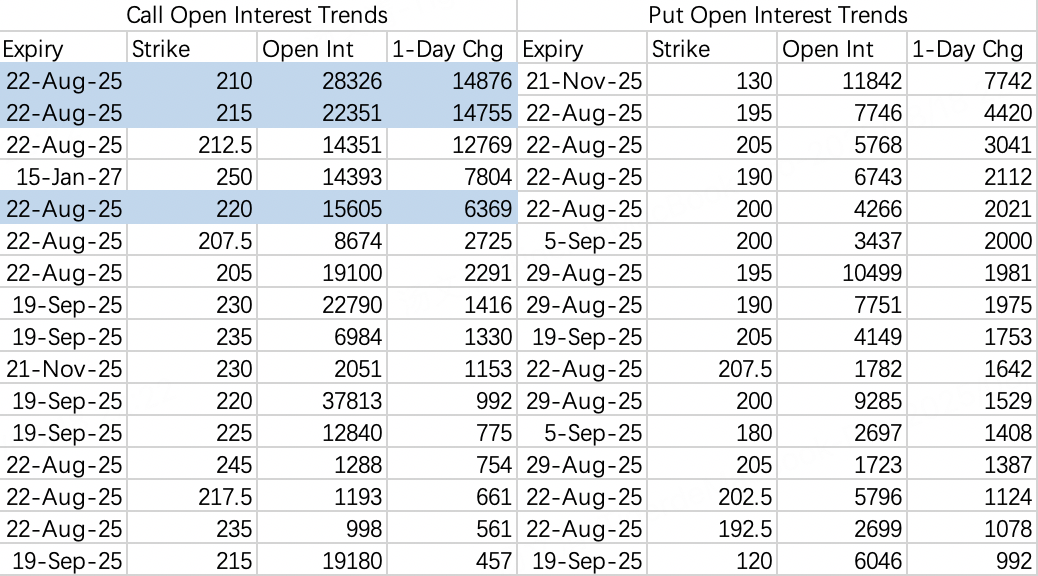Click put strike 192.5 cell
This screenshot has width=1038, height=576.
pyautogui.click(x=712, y=528)
